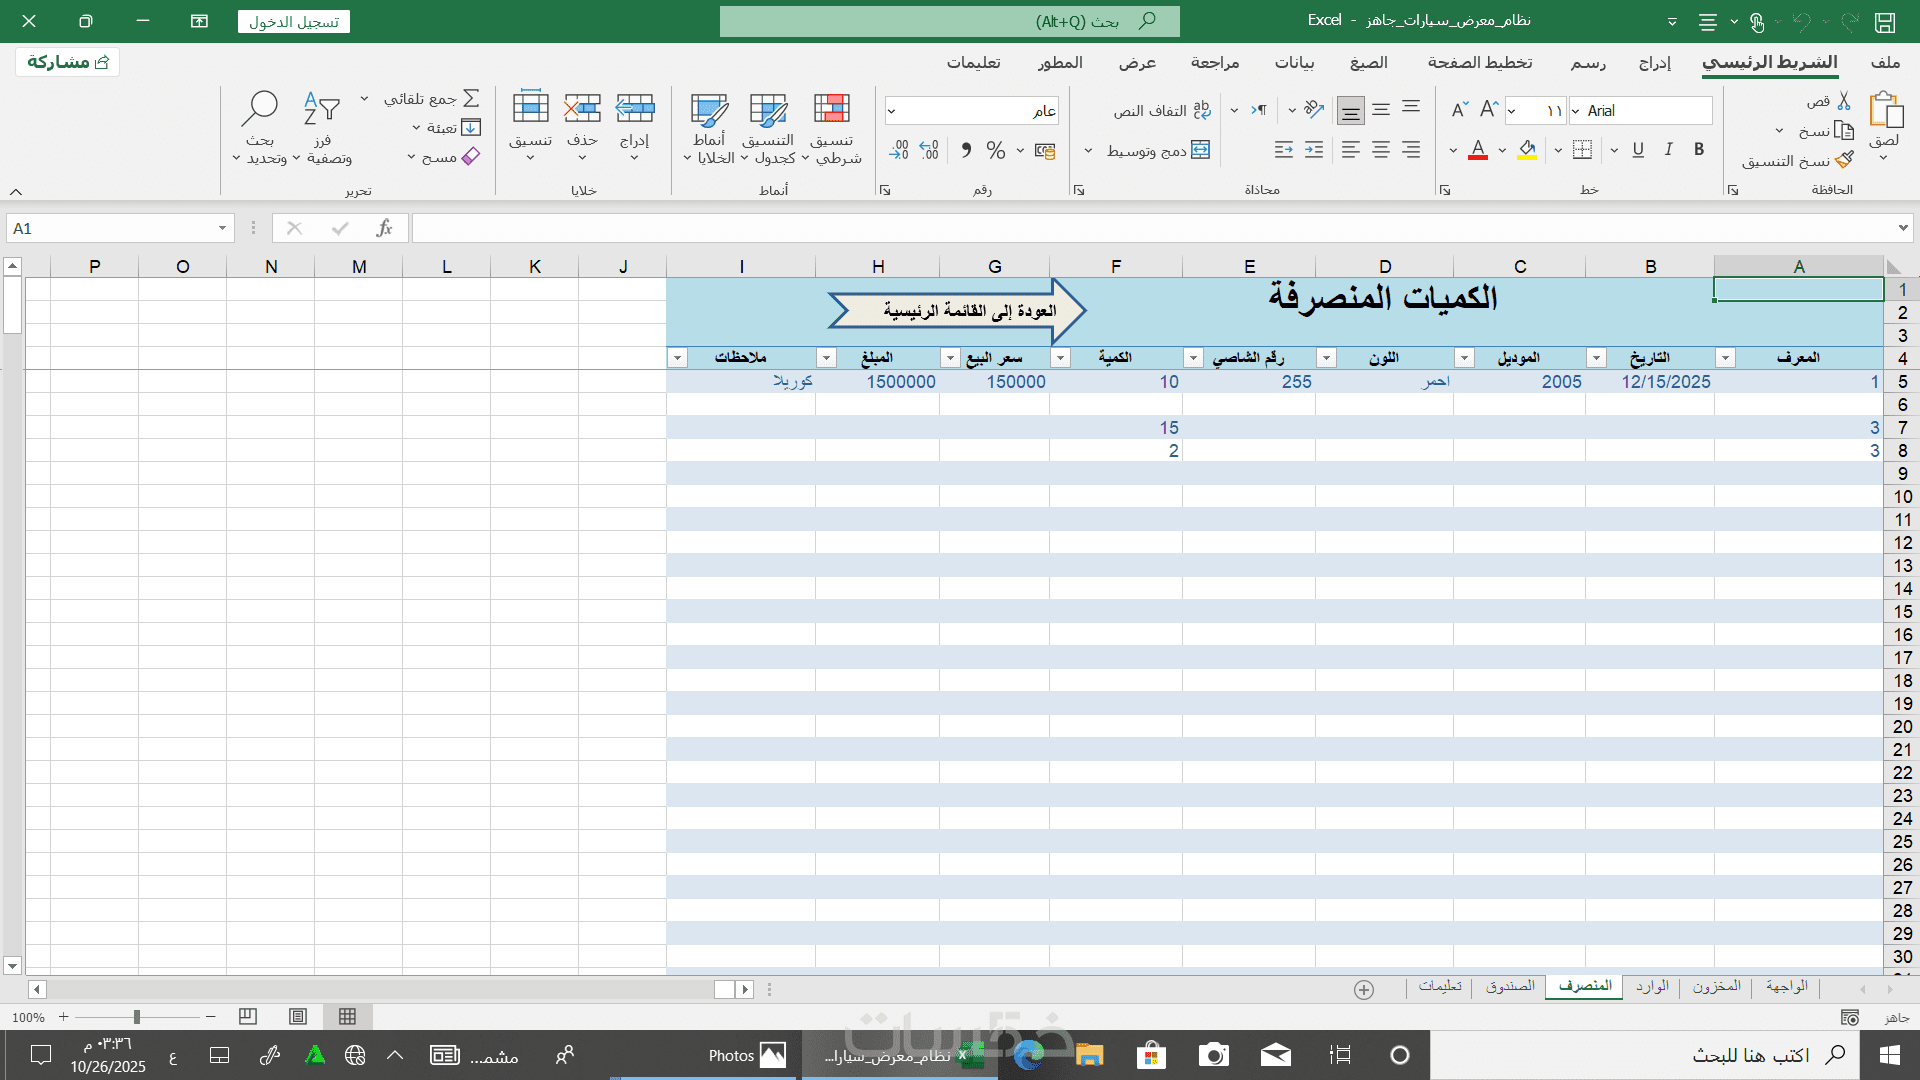Screen dimensions: 1920x1080
Task: Open the filter dropdown on التاريخ column
Action: [x=1597, y=358]
